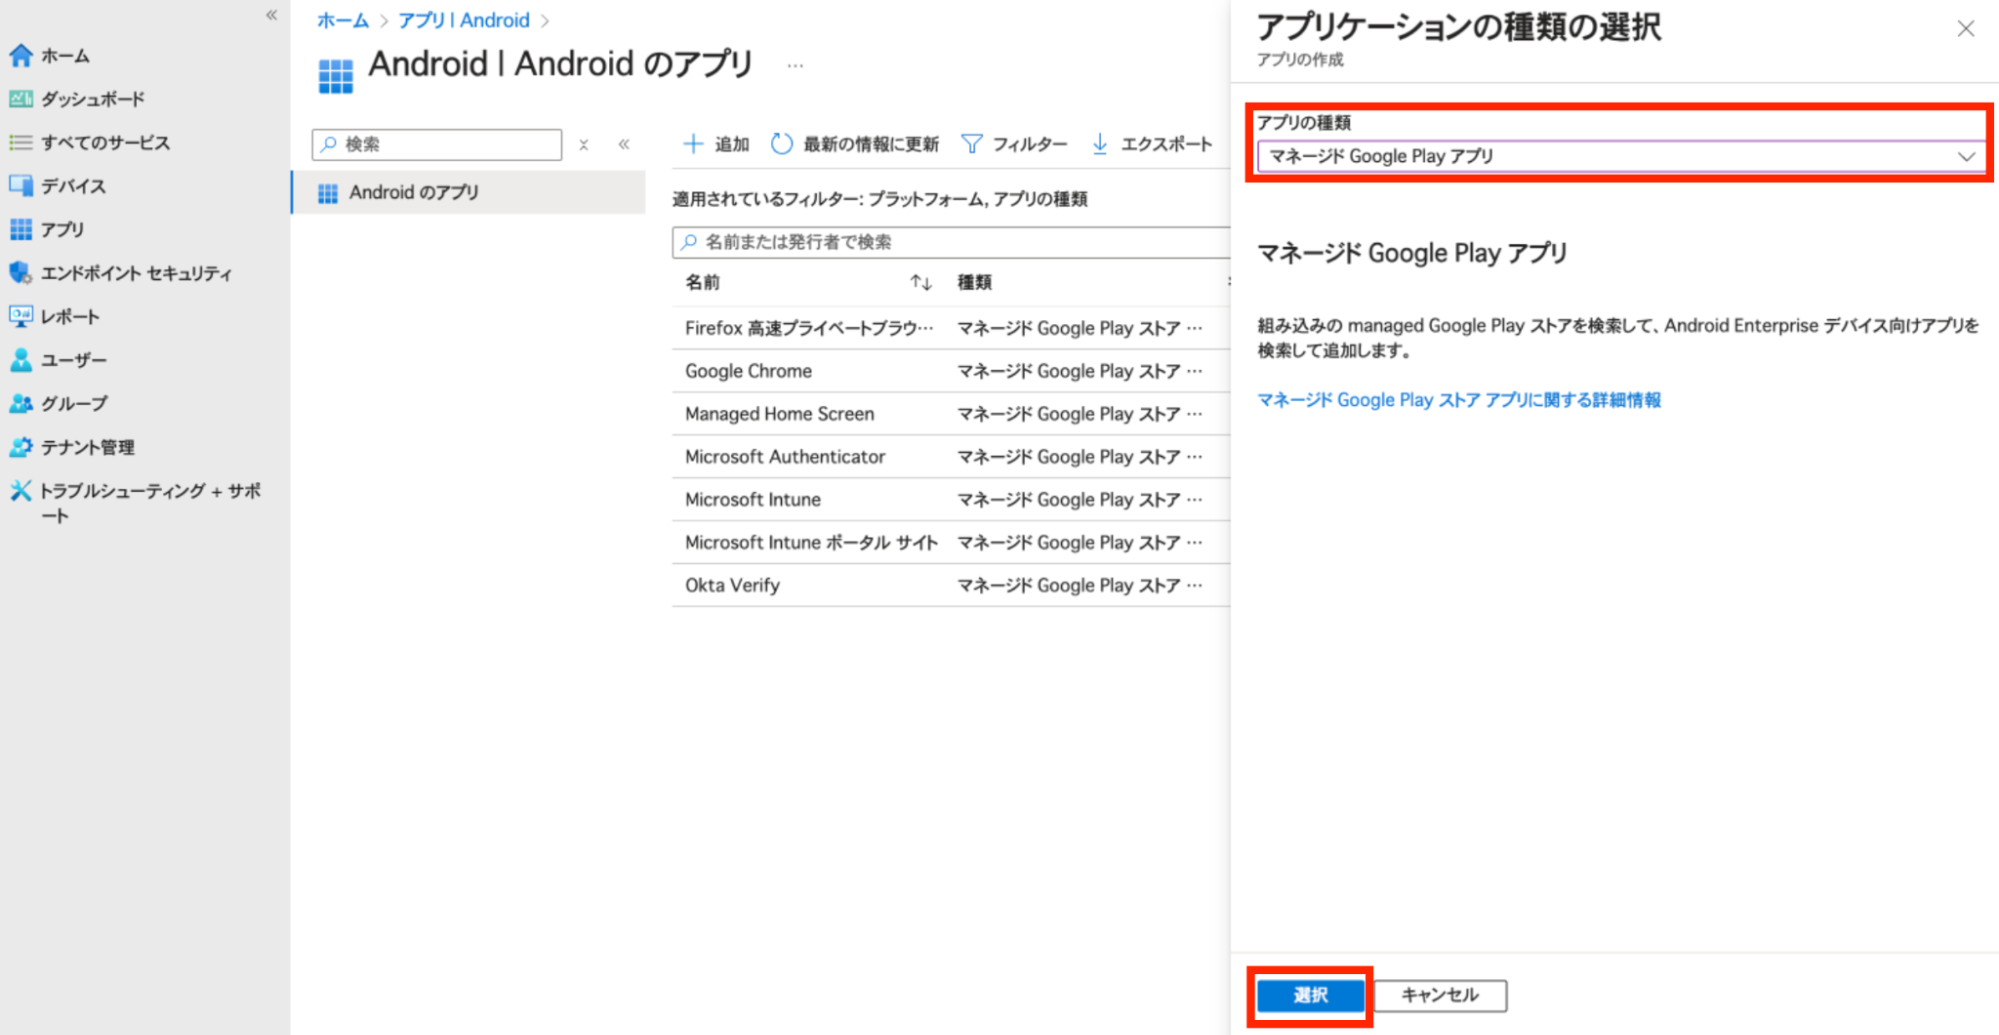Click the Groups icon in sidebar
This screenshot has width=1999, height=1035.
tap(20, 404)
